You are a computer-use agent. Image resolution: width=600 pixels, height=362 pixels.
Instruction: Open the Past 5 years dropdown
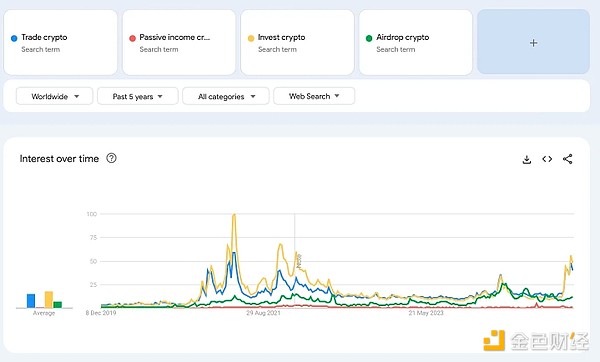coord(138,96)
